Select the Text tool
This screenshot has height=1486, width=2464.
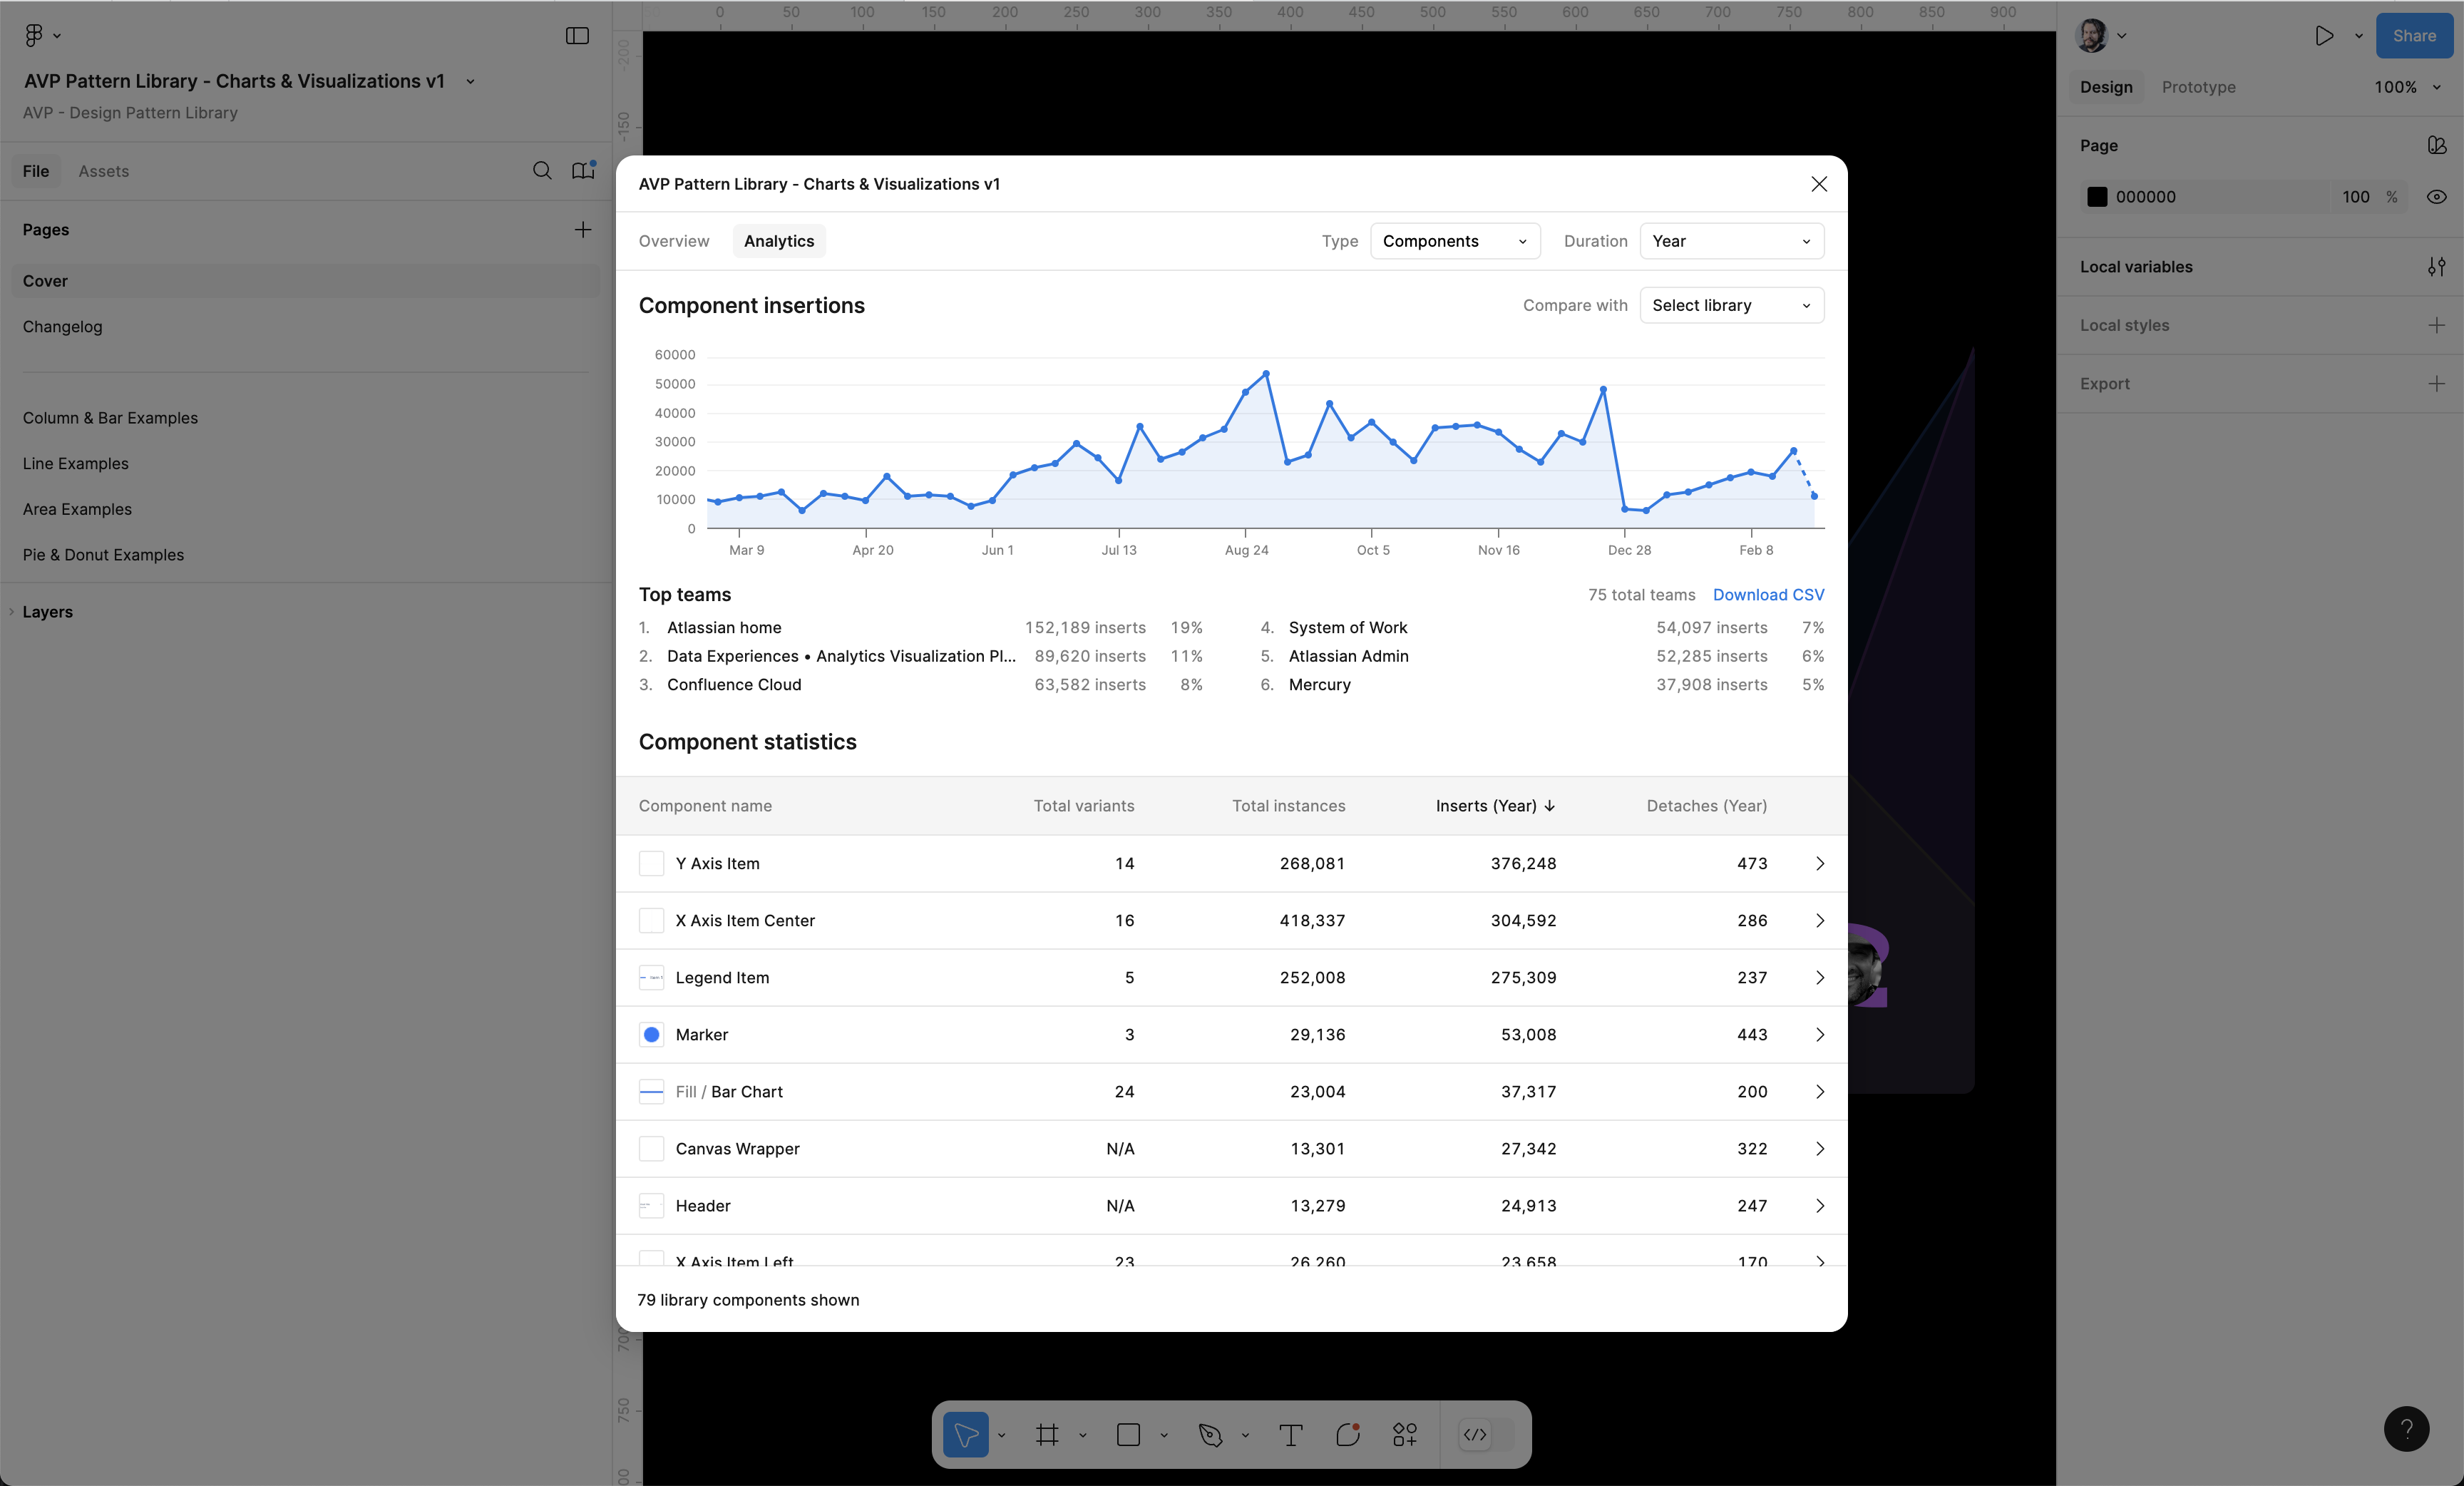pos(1291,1434)
